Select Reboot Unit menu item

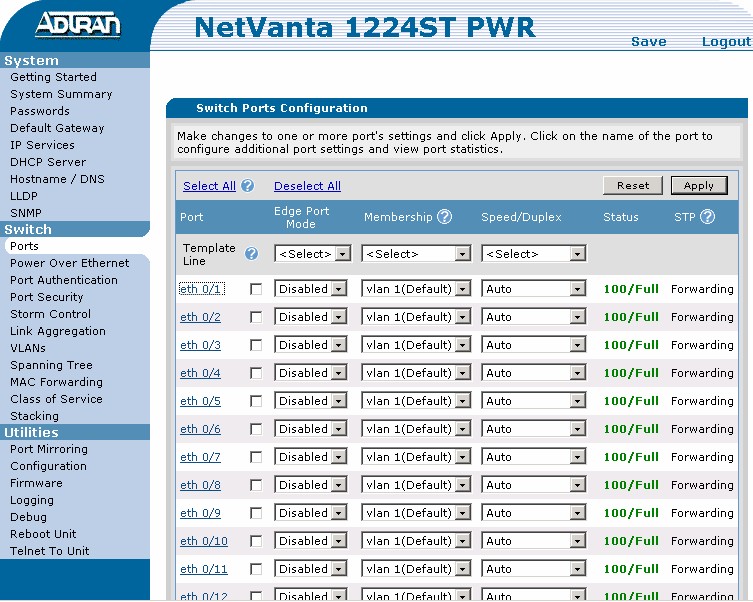(x=43, y=534)
